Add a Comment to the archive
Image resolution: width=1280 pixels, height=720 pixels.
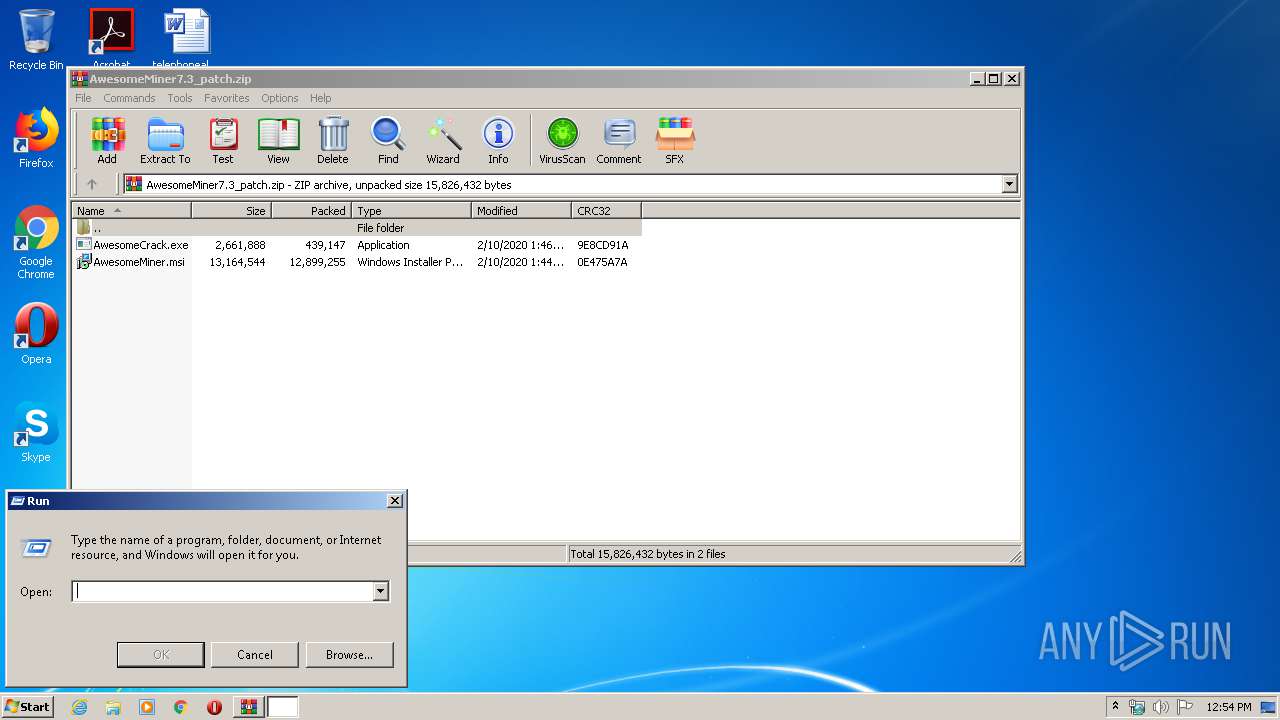point(619,140)
